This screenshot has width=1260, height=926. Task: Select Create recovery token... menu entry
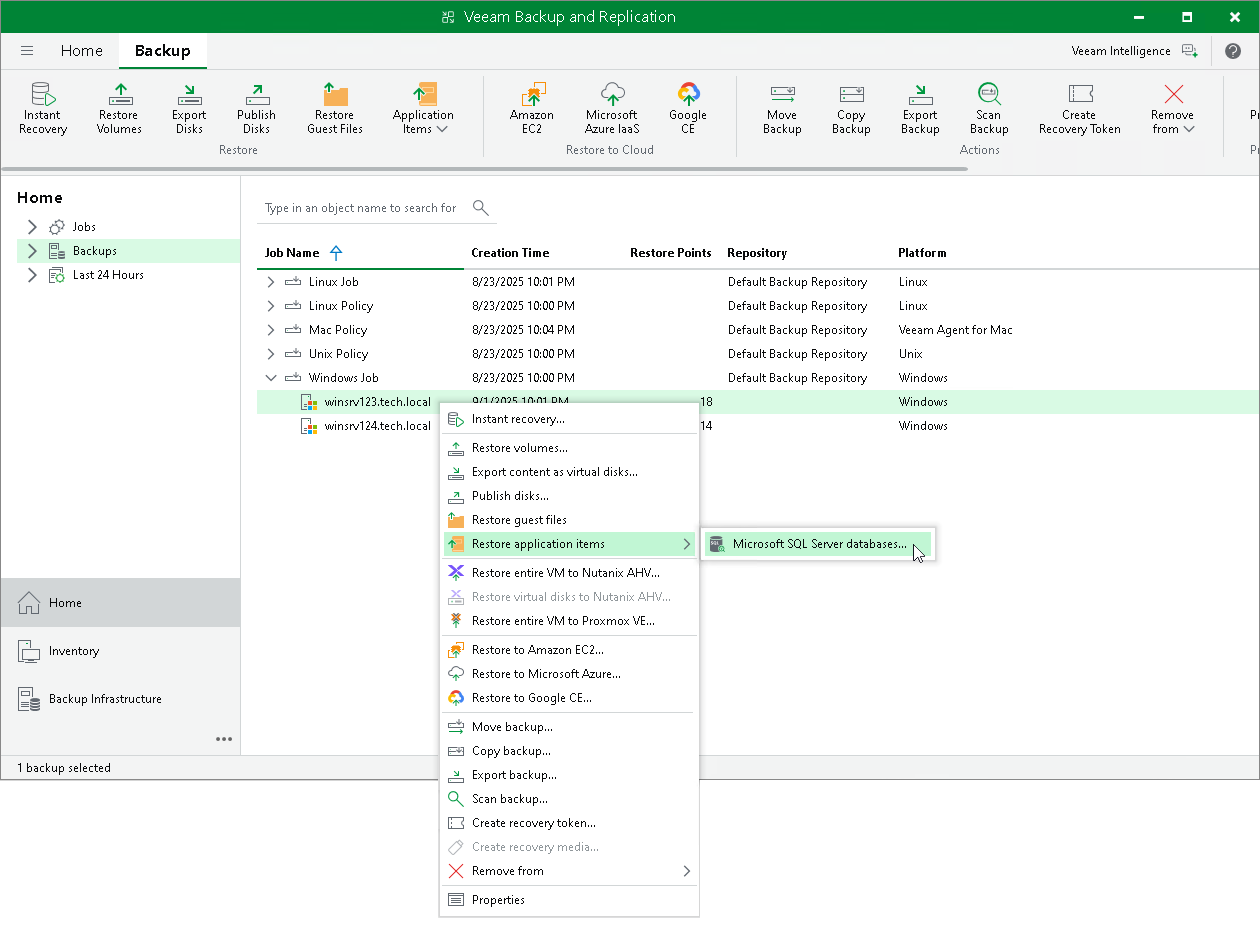click(569, 823)
